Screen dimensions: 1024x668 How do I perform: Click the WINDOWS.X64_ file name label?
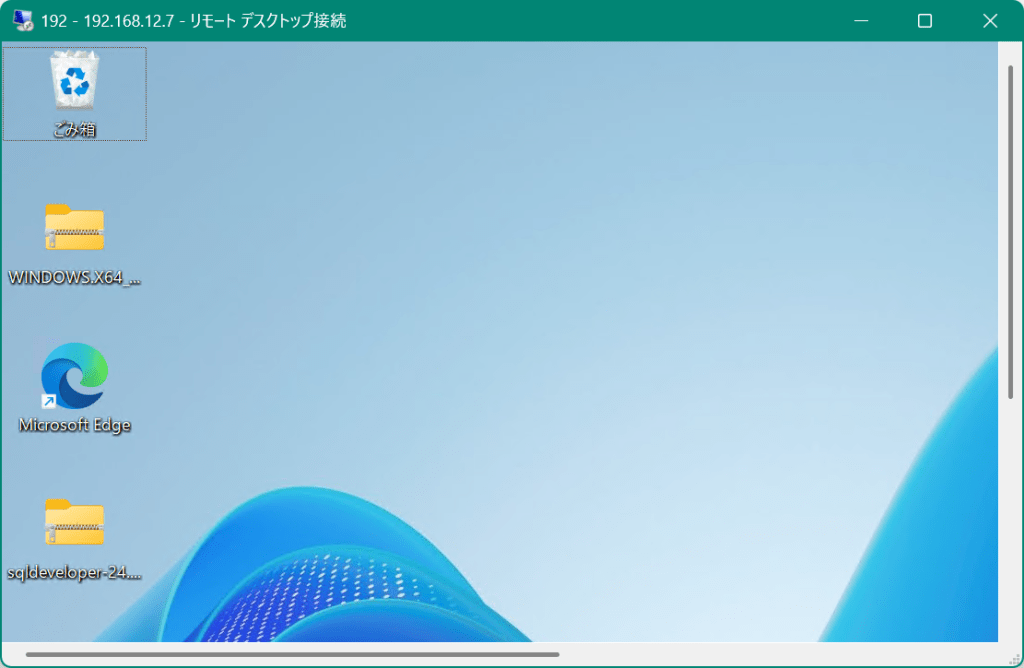coord(75,278)
